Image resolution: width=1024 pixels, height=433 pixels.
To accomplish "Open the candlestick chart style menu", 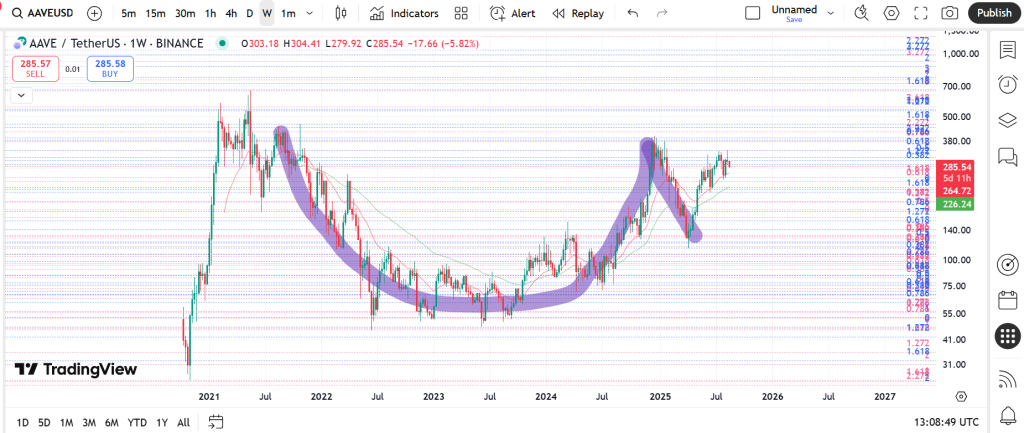I will click(x=340, y=13).
